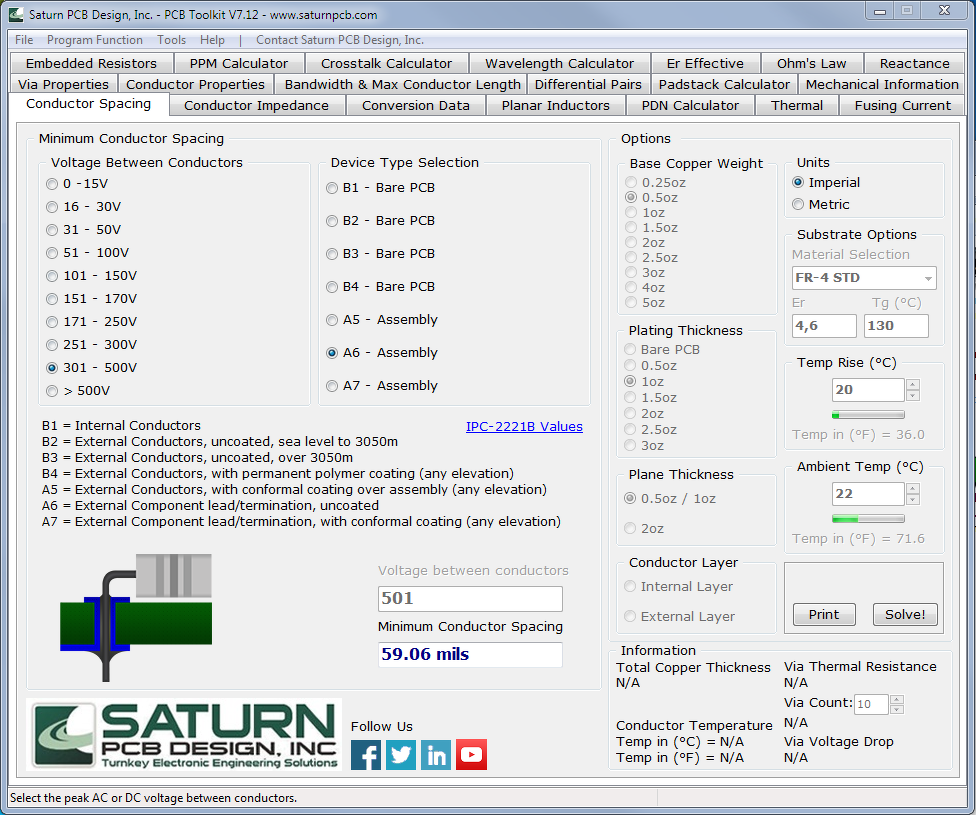The width and height of the screenshot is (976, 815).
Task: Open the Tools menu
Action: coord(171,40)
